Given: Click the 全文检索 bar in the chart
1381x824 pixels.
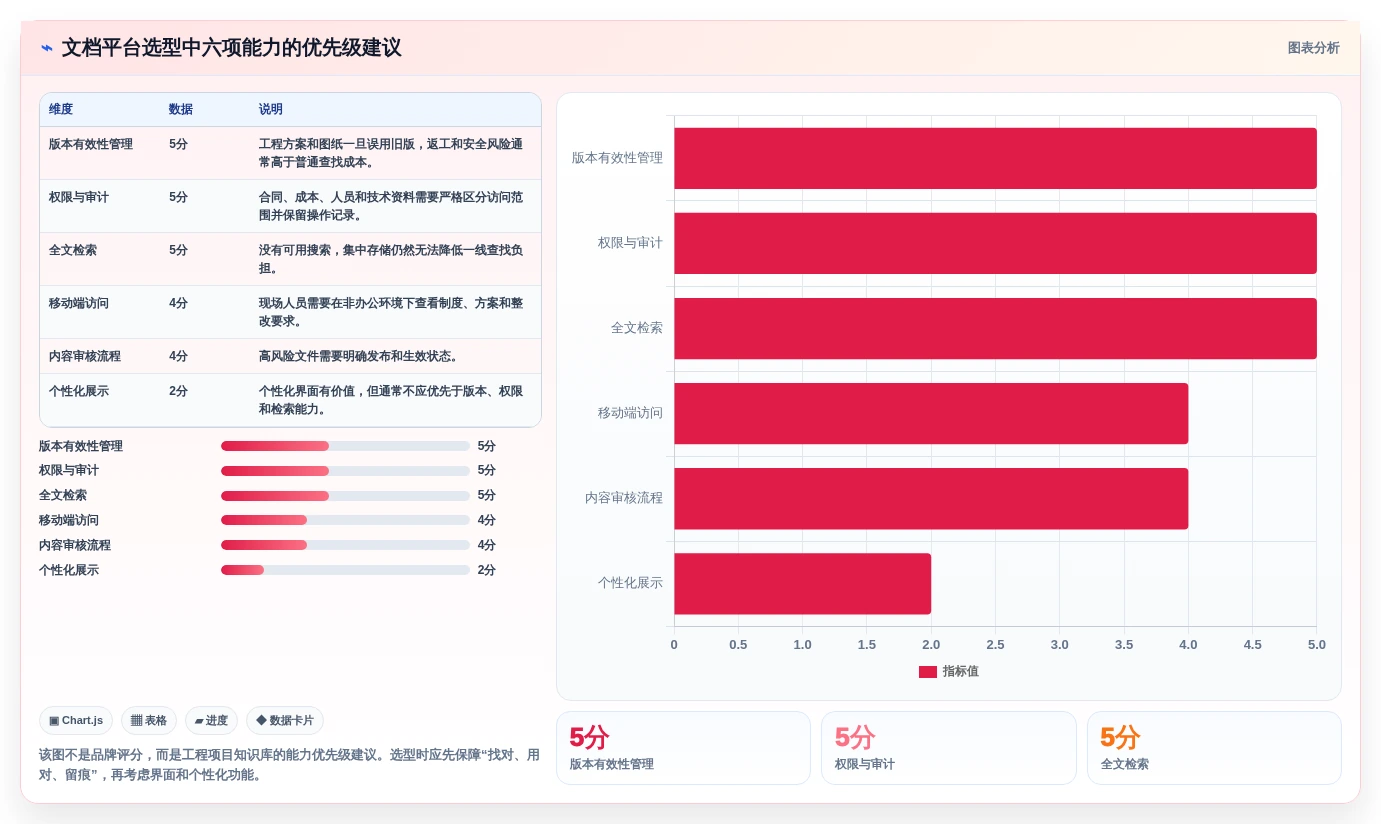Looking at the screenshot, I should coord(995,328).
